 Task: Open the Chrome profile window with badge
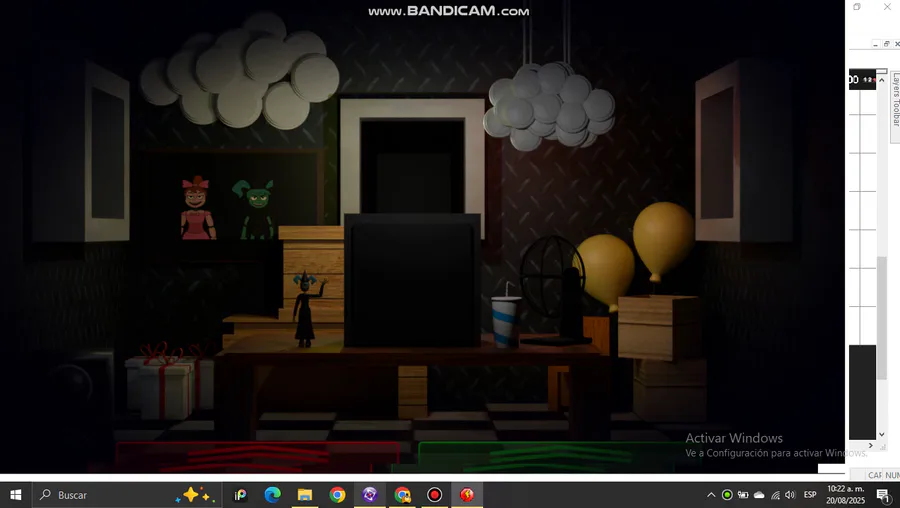click(402, 495)
